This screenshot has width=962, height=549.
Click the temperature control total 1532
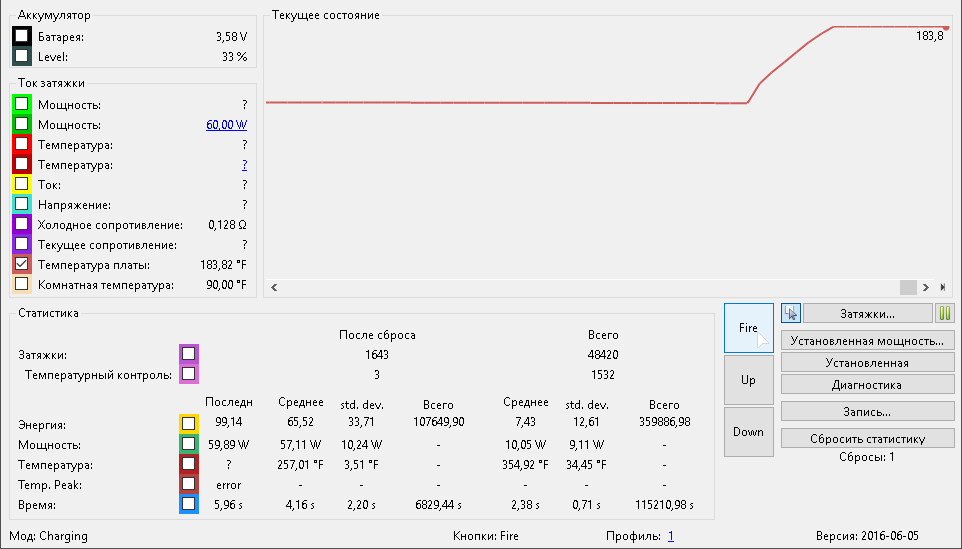(x=602, y=374)
